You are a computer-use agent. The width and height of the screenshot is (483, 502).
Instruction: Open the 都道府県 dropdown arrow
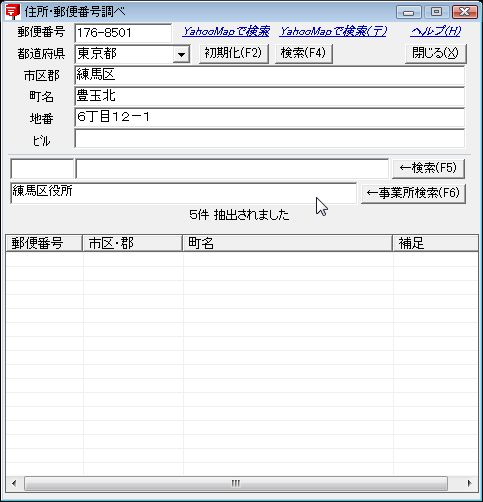pyautogui.click(x=181, y=54)
